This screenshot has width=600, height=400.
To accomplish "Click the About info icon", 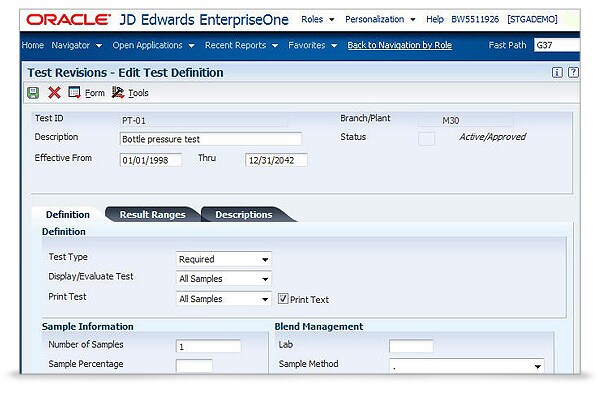I will click(557, 73).
